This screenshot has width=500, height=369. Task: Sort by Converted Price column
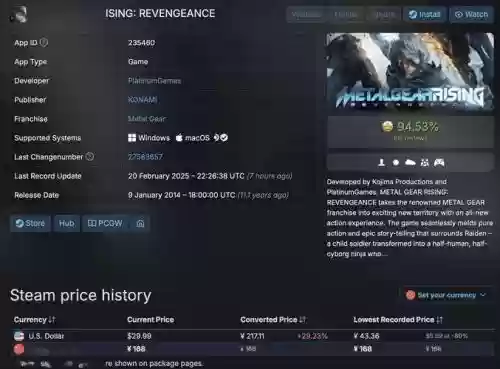coord(273,320)
